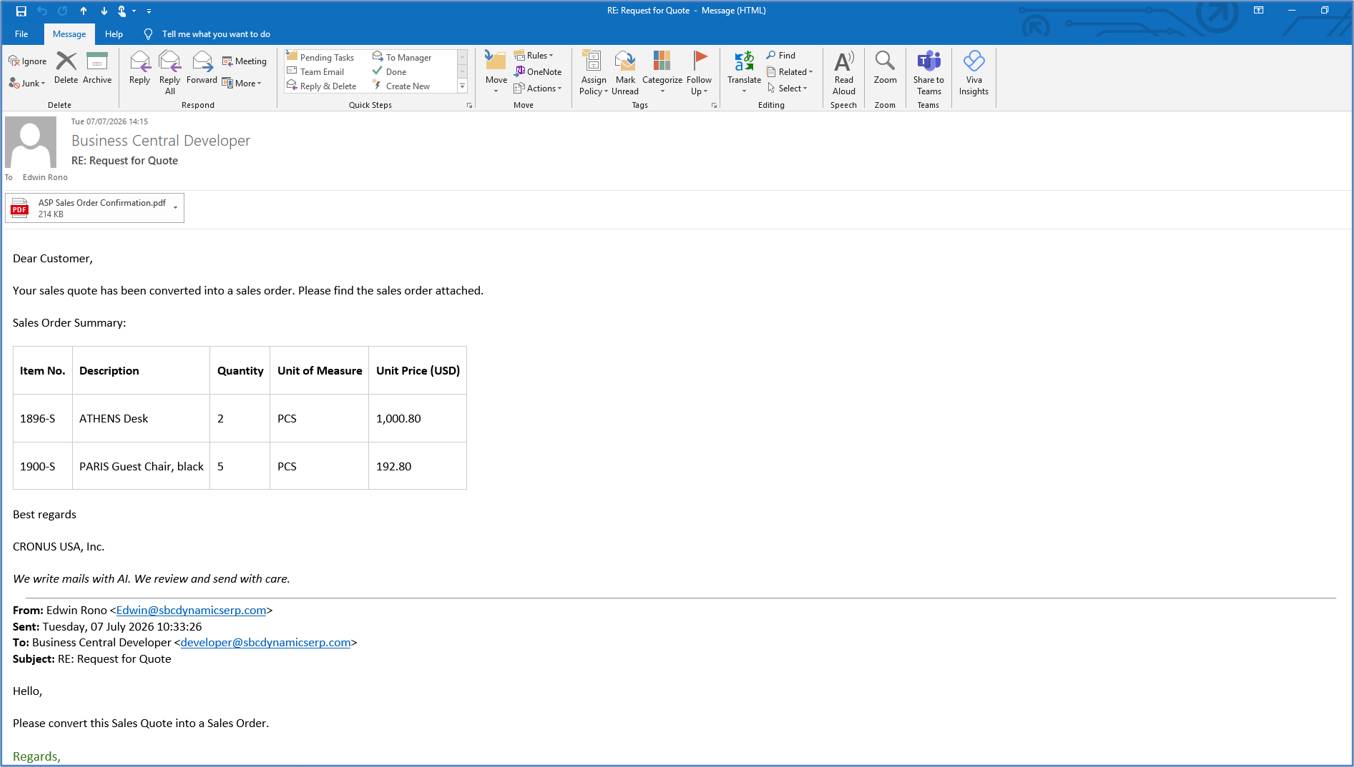Expand the Rules dropdown
Screen dimensions: 1354x767
pyautogui.click(x=533, y=55)
